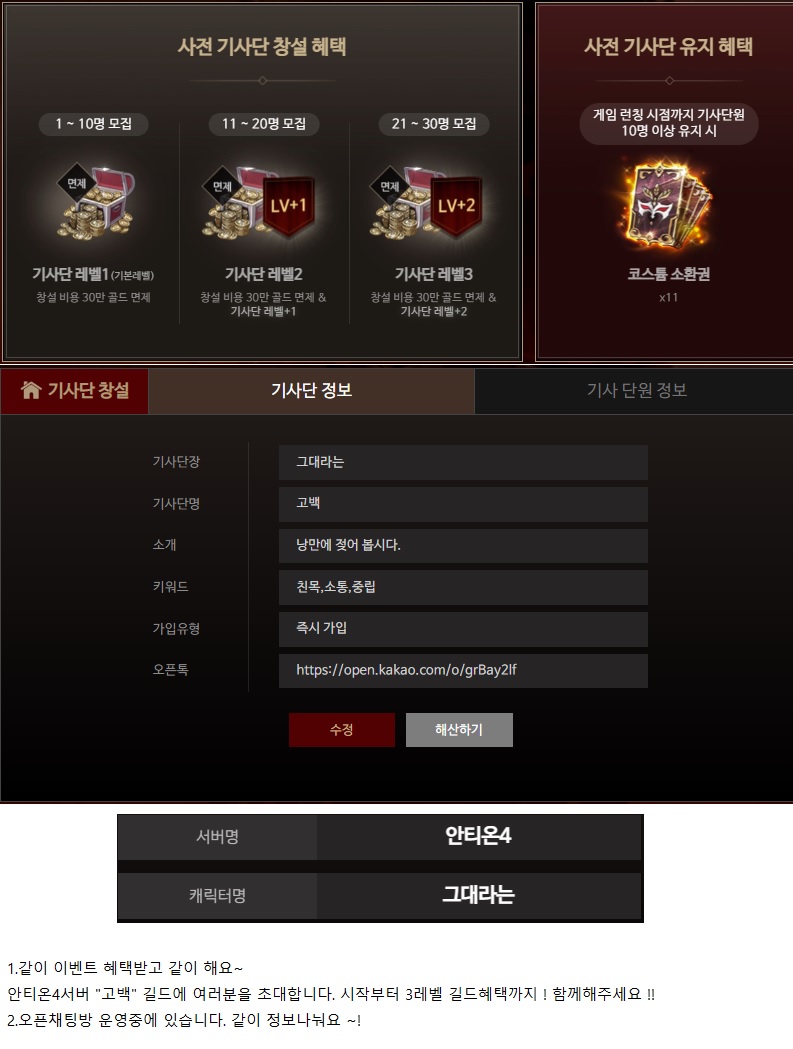Viewport: 793px width, 1049px height.
Task: Click the home icon beside 기사단 창설
Action: click(31, 389)
